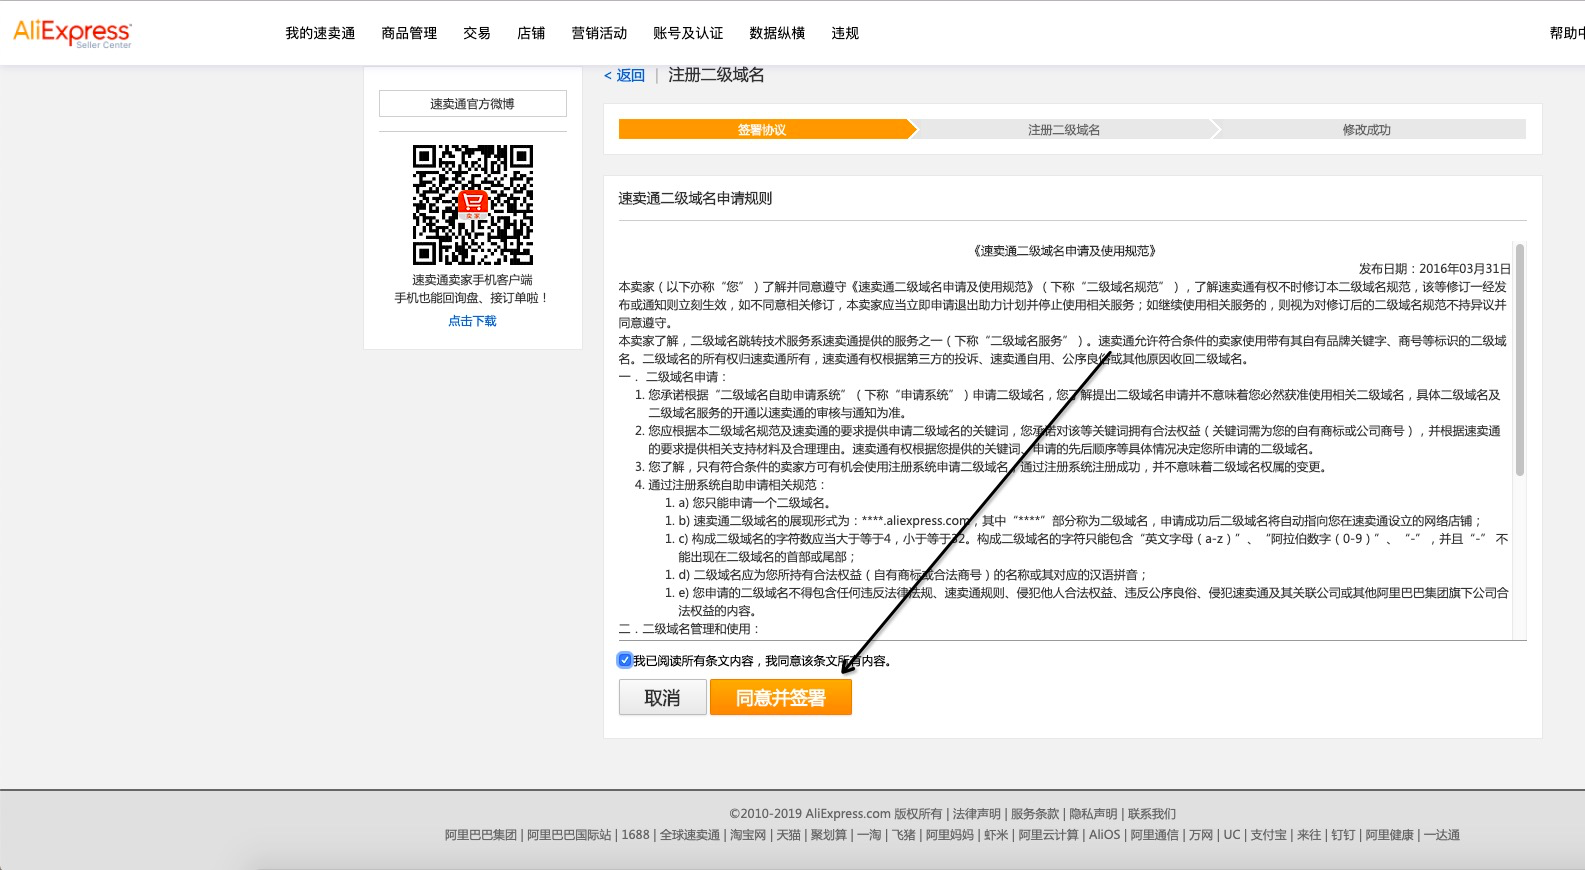Select the 注册二级域名 step

tap(1064, 130)
